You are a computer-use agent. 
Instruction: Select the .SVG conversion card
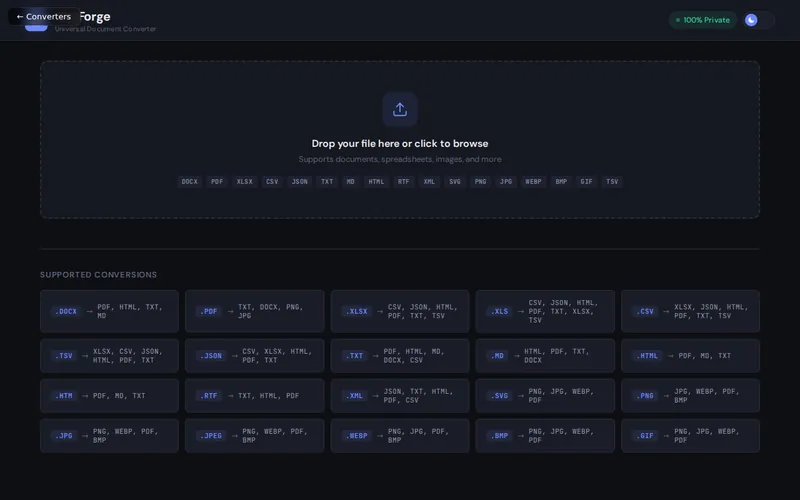point(545,395)
